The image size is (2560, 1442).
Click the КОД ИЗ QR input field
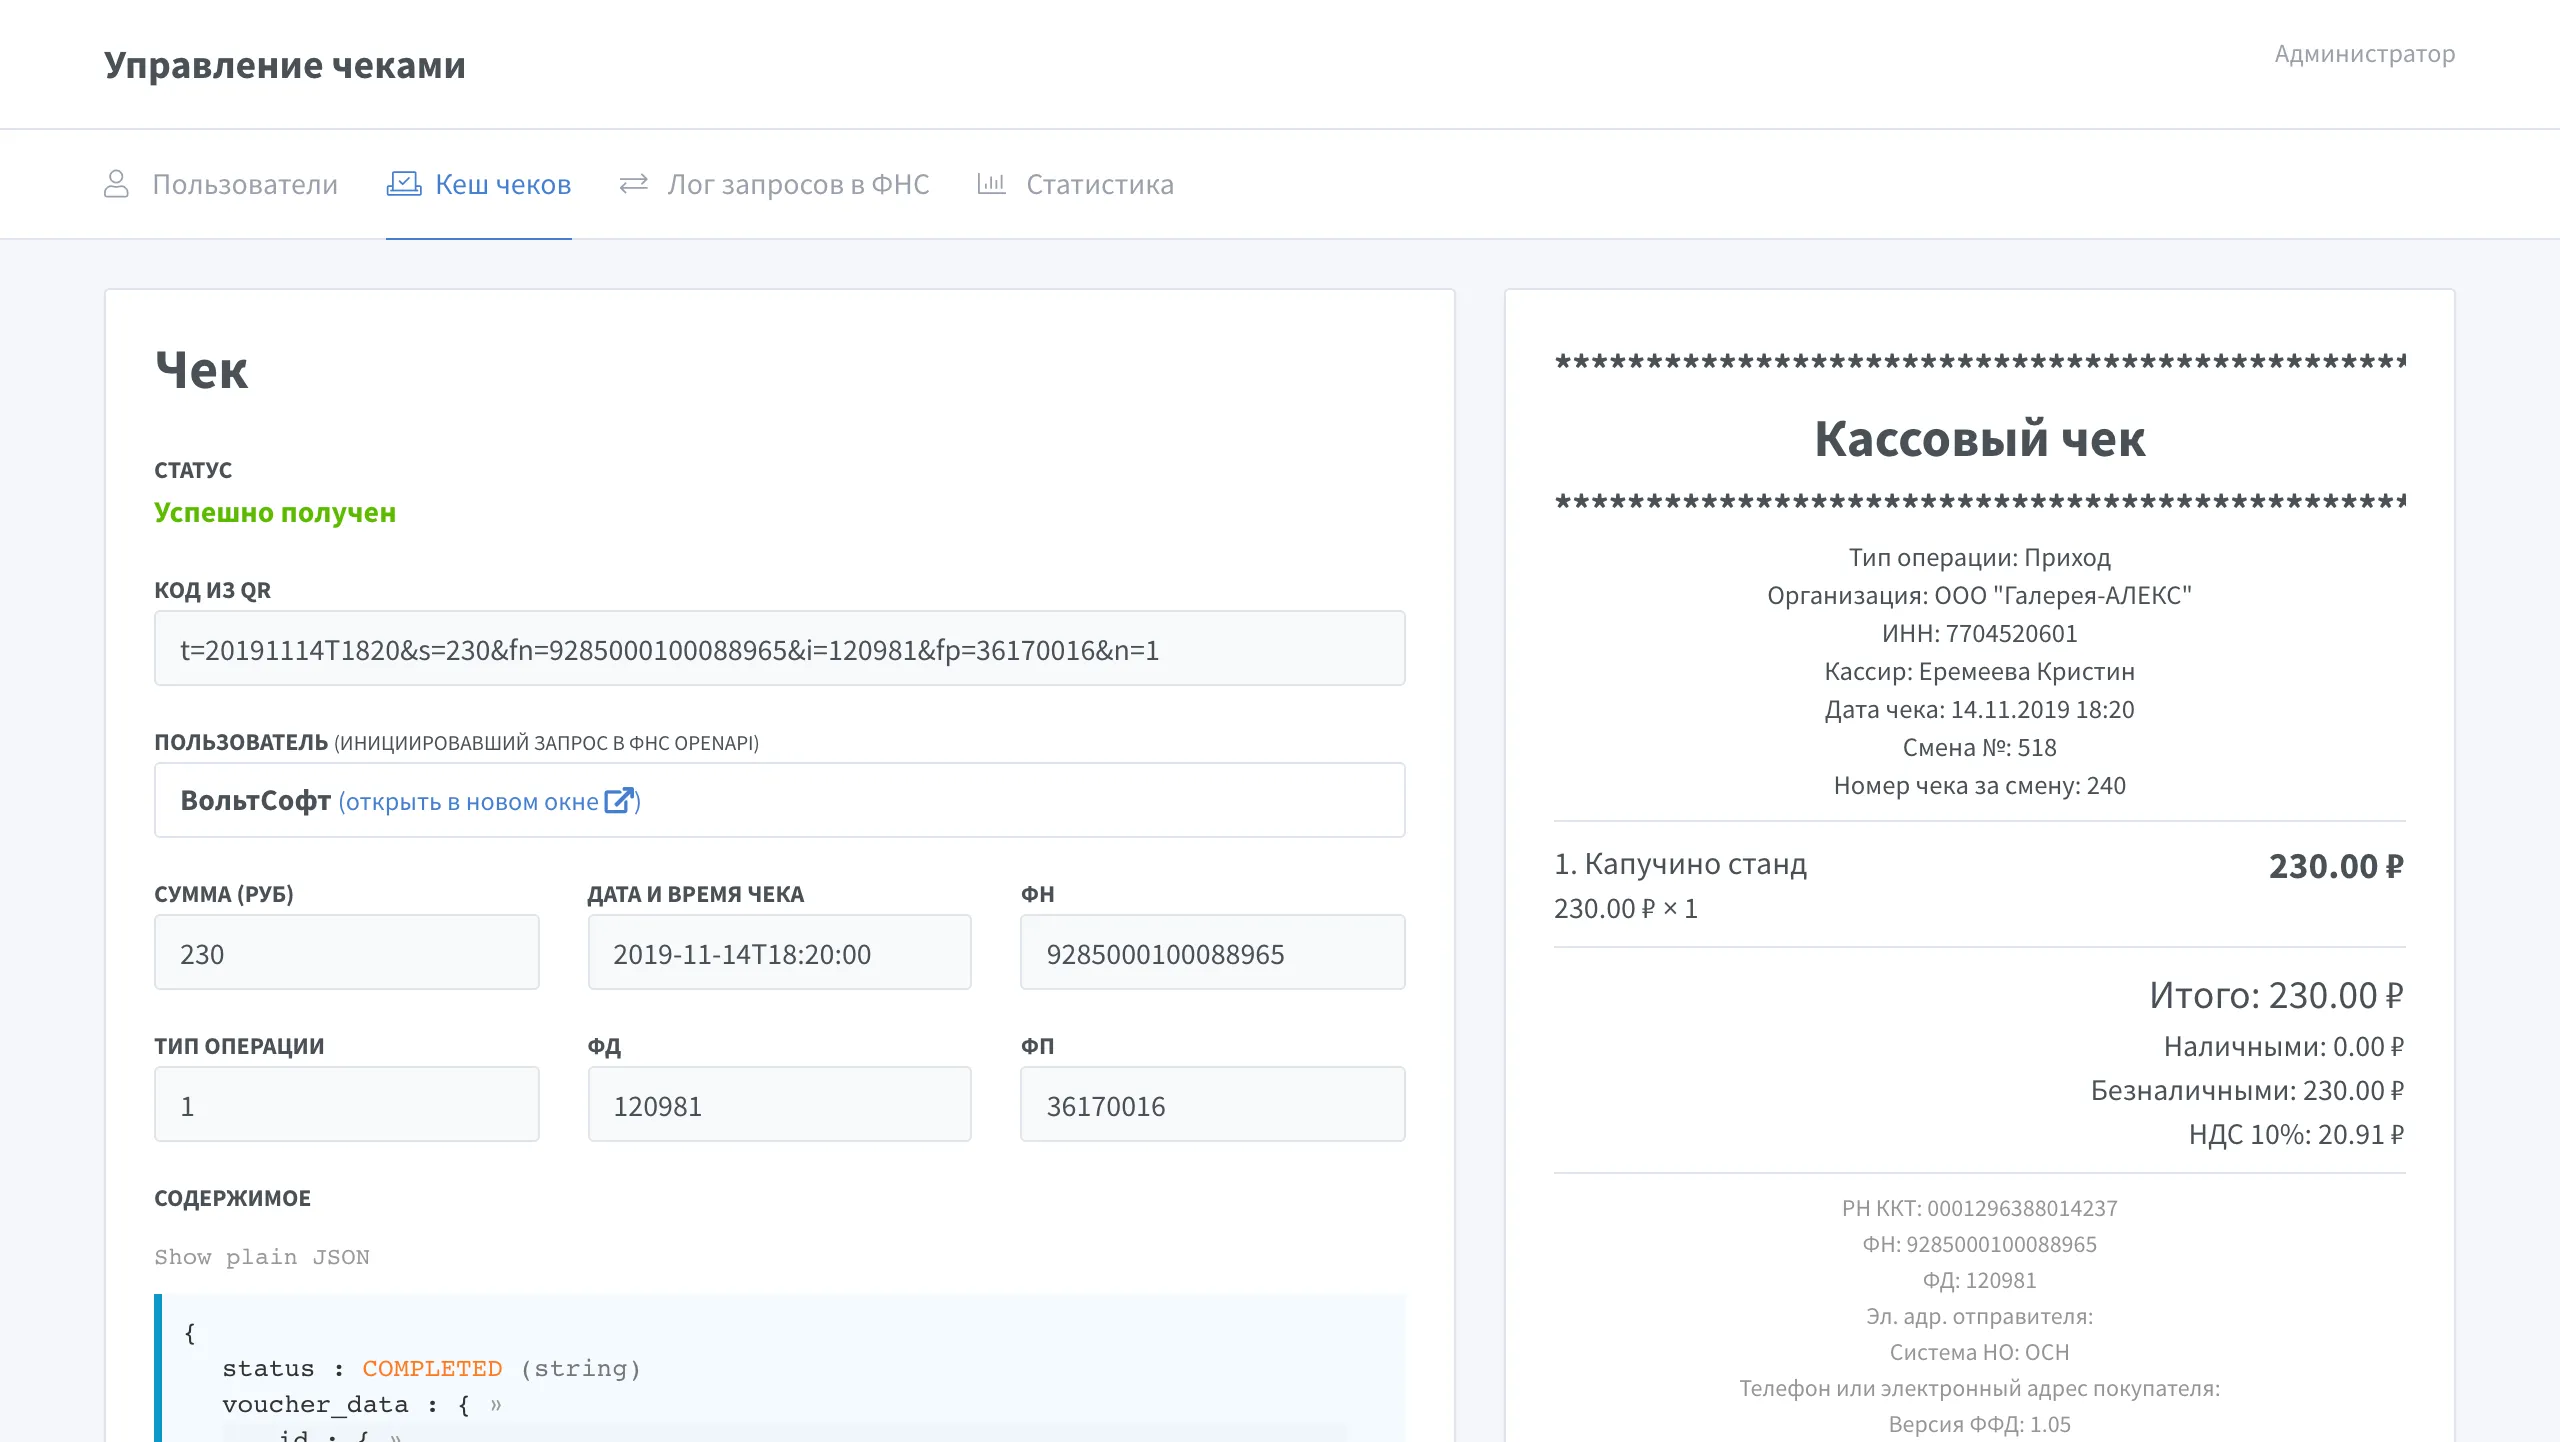(x=780, y=648)
